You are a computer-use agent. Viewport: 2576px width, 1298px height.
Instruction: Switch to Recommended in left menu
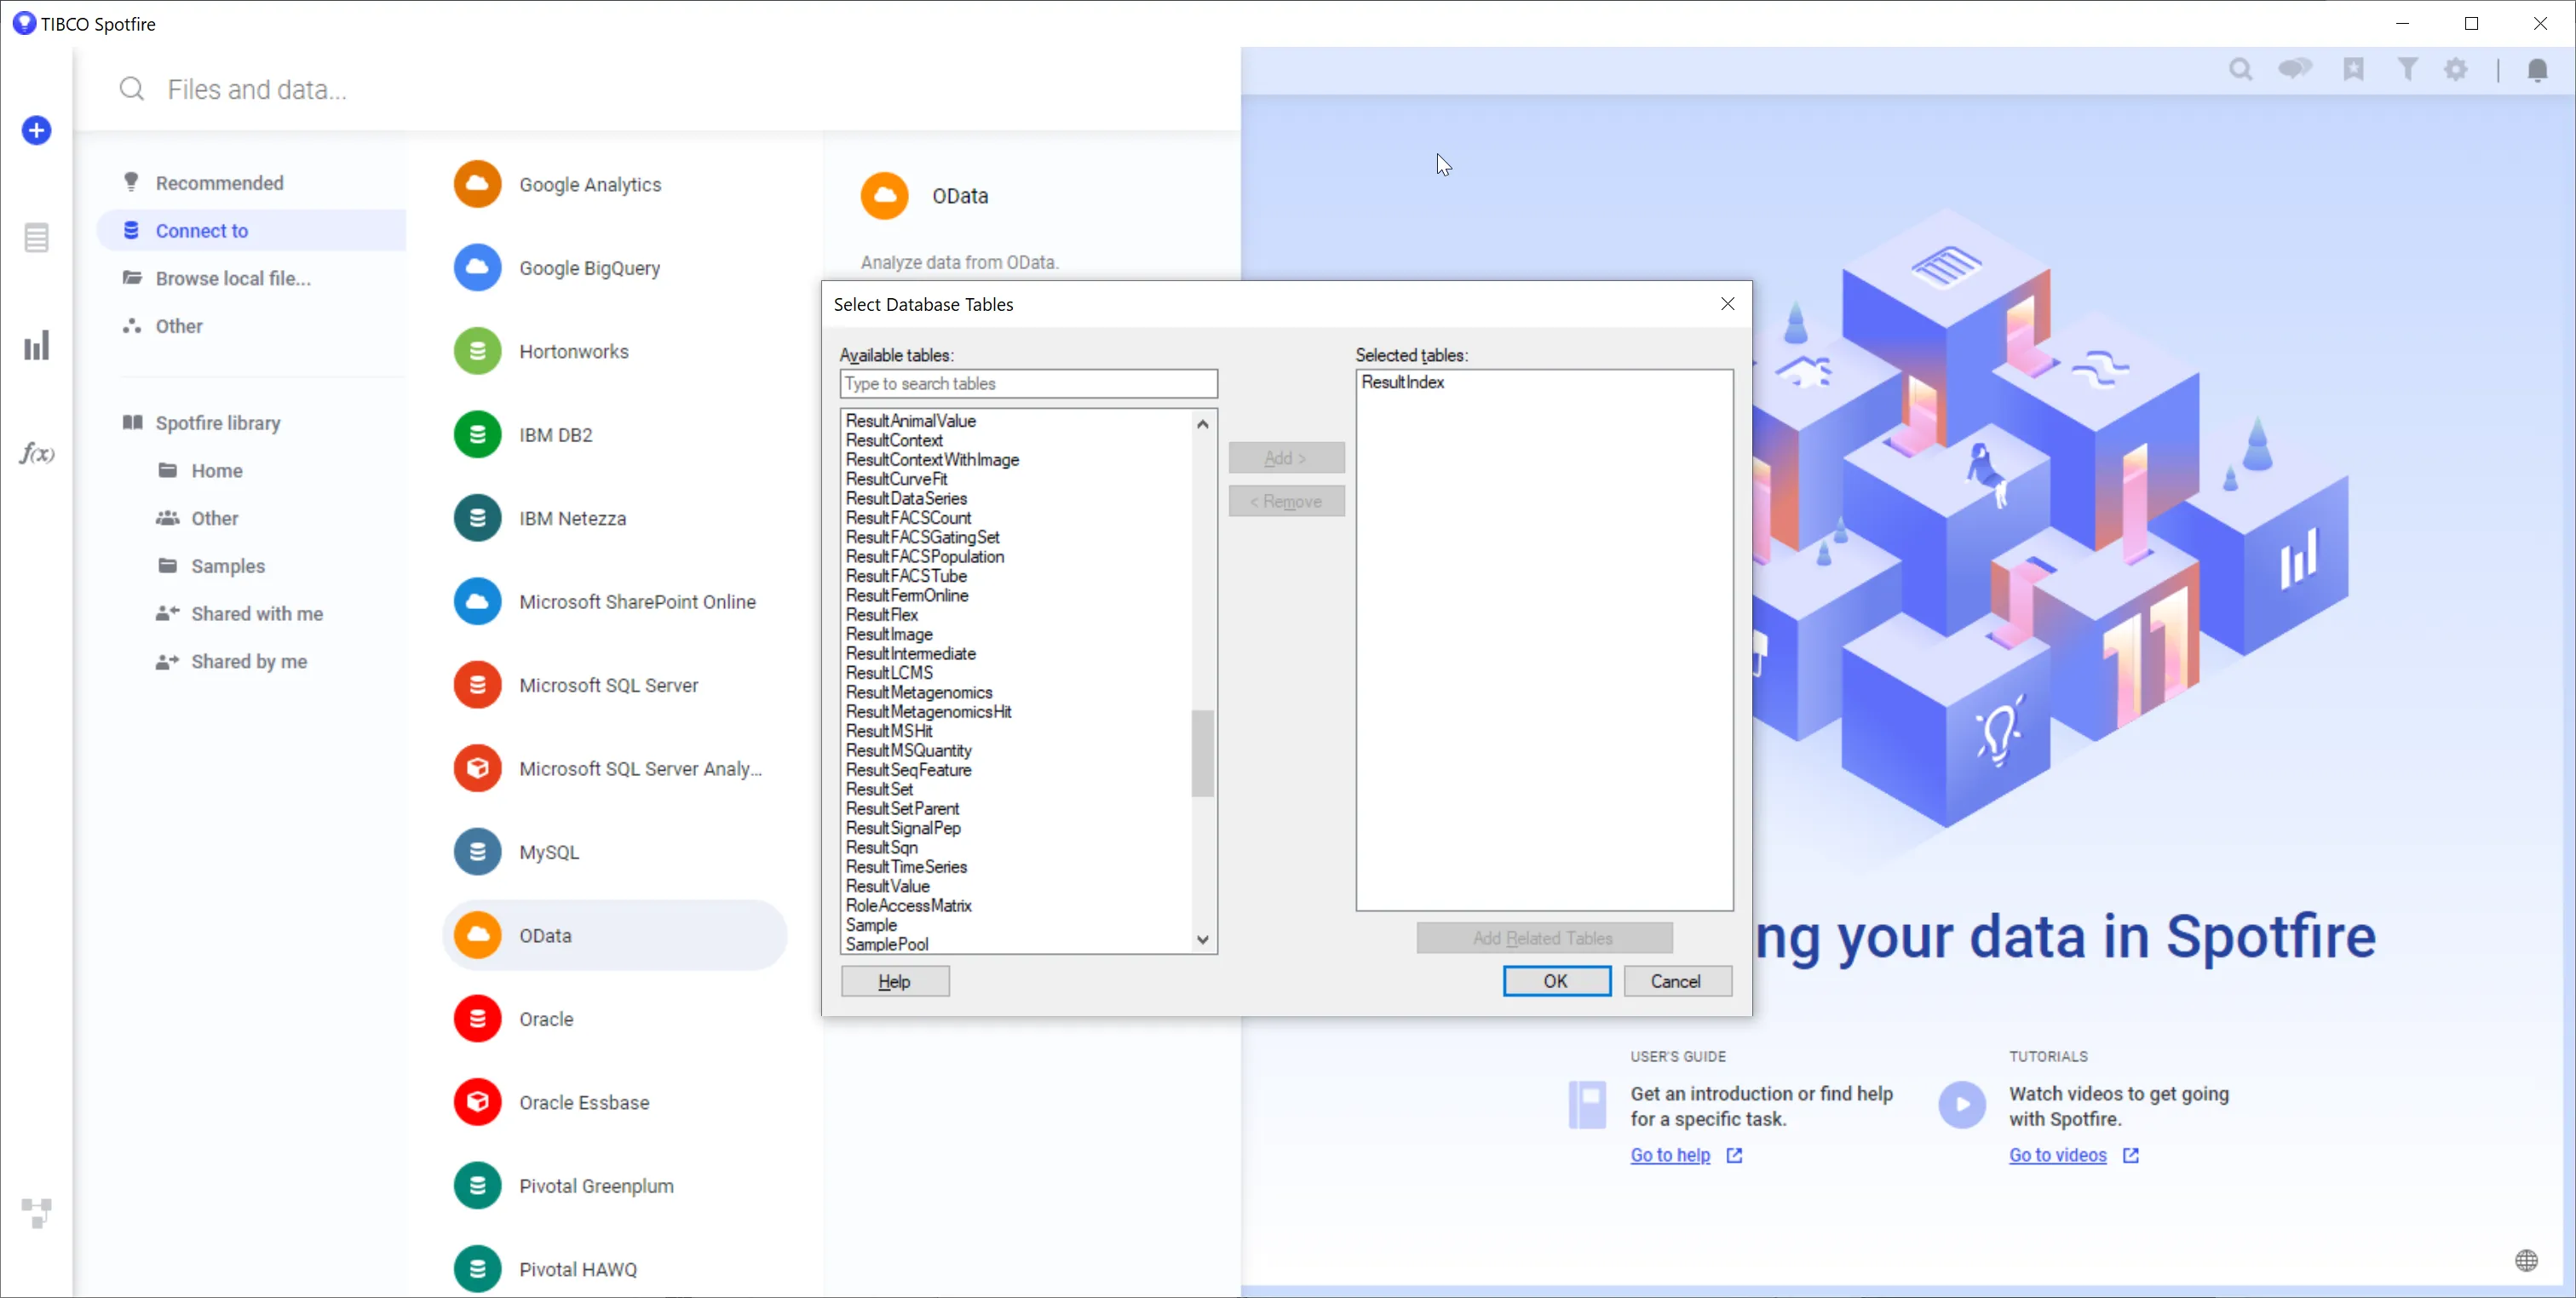219,183
